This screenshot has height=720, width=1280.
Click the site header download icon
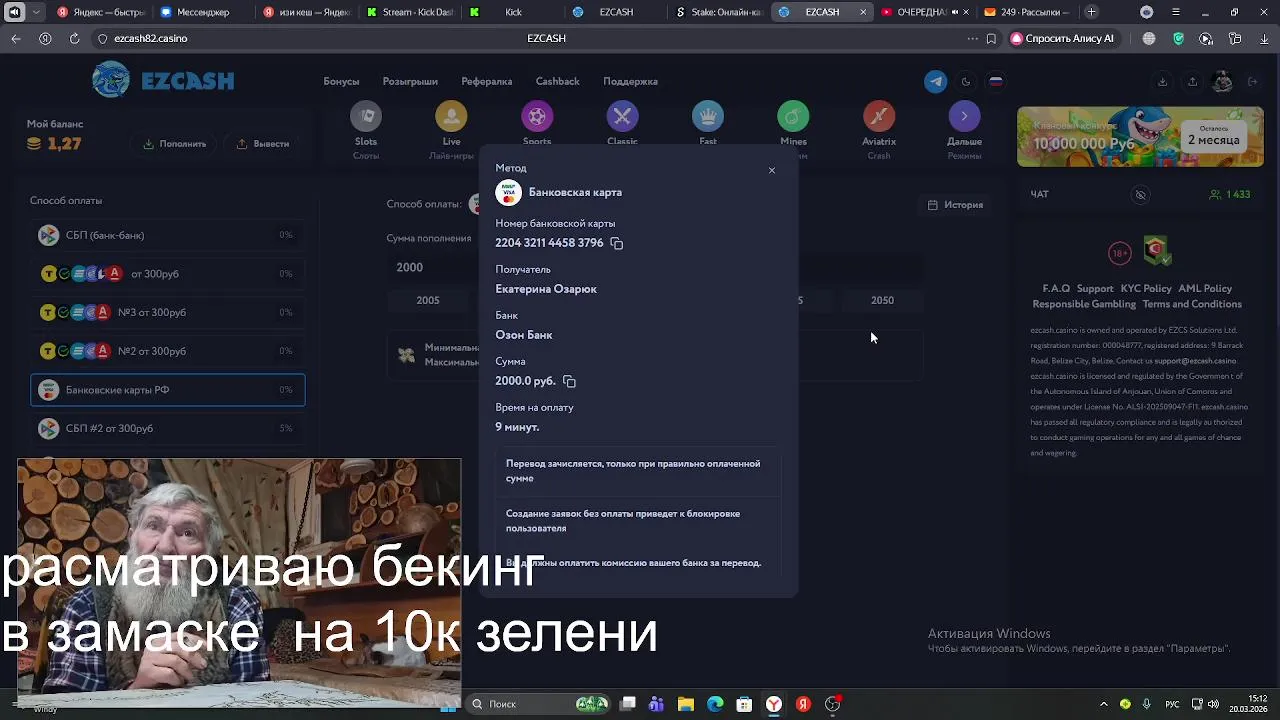1162,82
